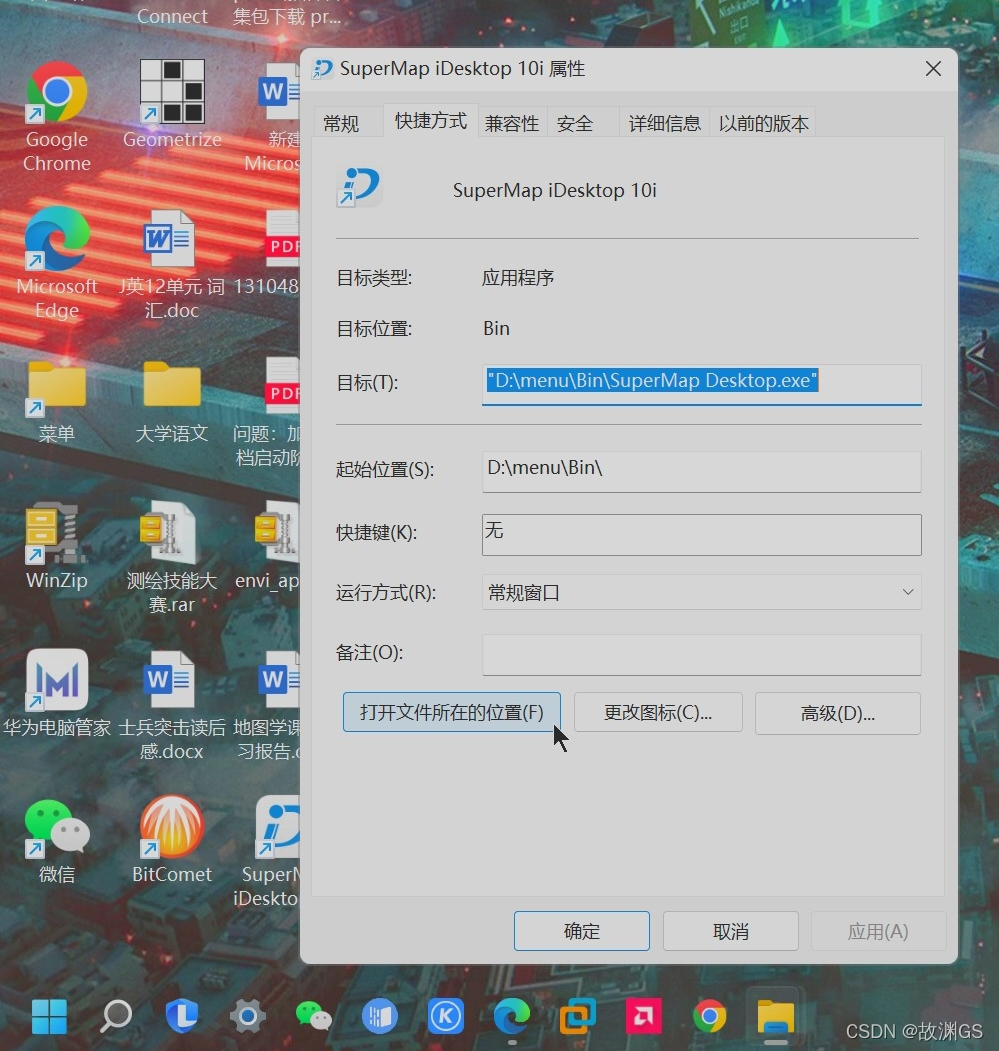This screenshot has height=1051, width=999.
Task: Confirm with the 确定 button
Action: pos(581,931)
